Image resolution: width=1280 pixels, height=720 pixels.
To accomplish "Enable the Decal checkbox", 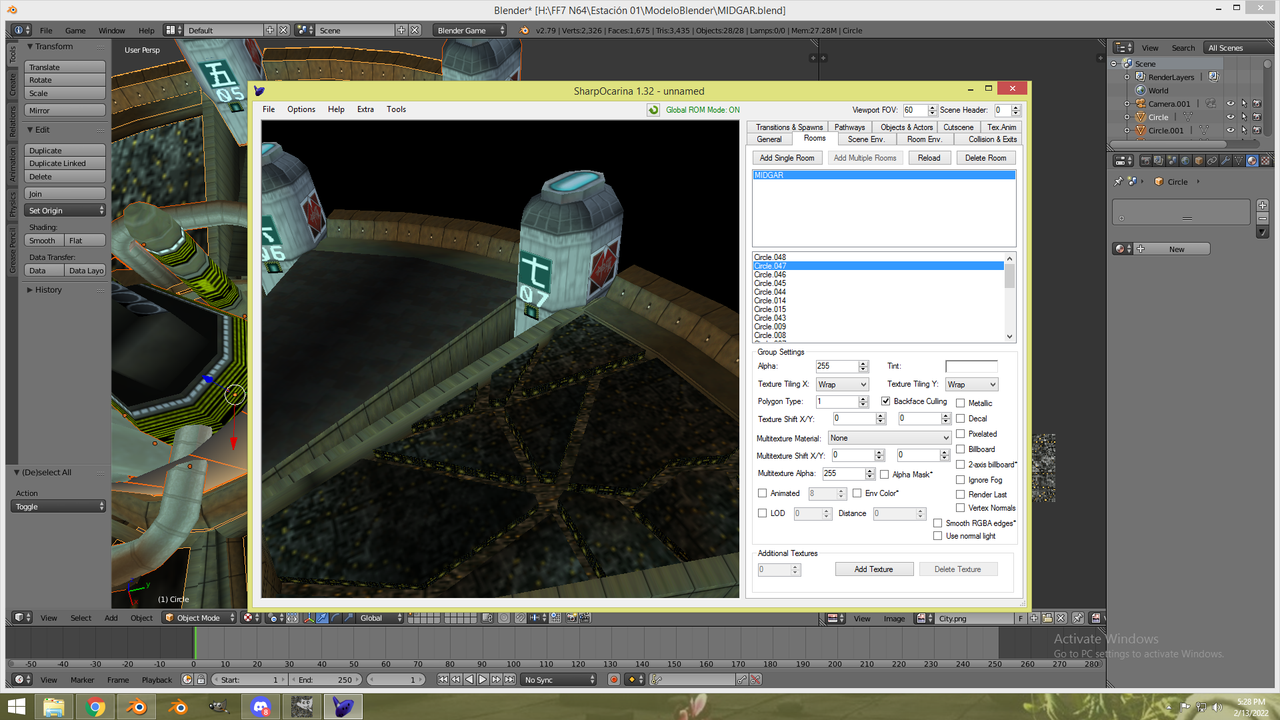I will pos(961,419).
